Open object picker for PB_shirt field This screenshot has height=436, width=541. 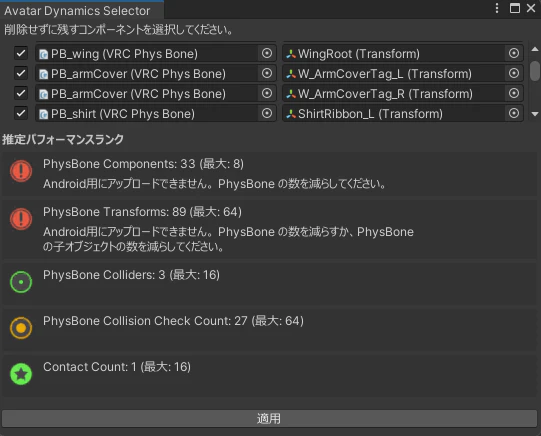267,113
